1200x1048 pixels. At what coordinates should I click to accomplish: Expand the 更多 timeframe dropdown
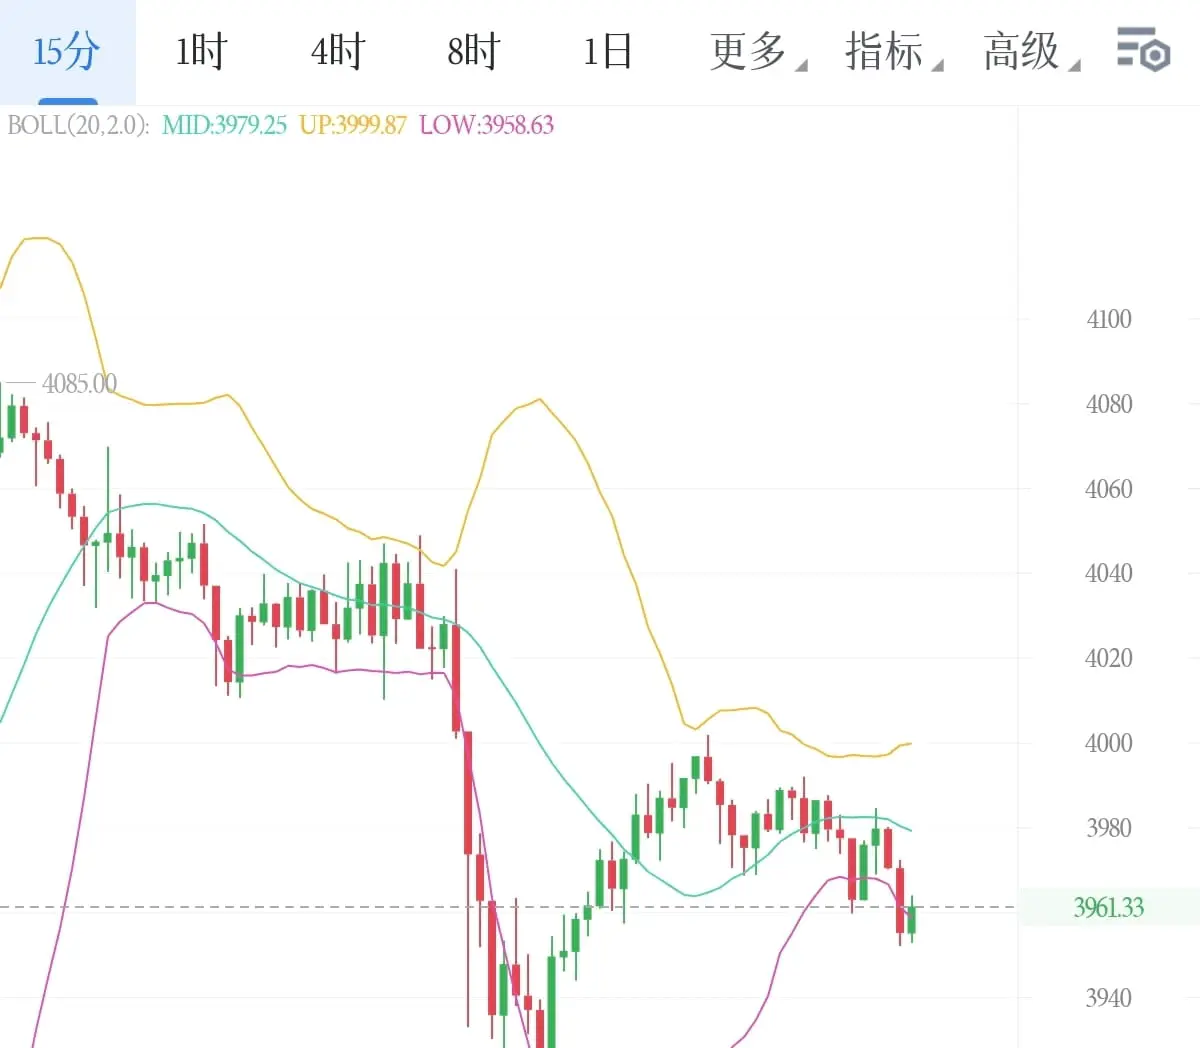[x=758, y=51]
